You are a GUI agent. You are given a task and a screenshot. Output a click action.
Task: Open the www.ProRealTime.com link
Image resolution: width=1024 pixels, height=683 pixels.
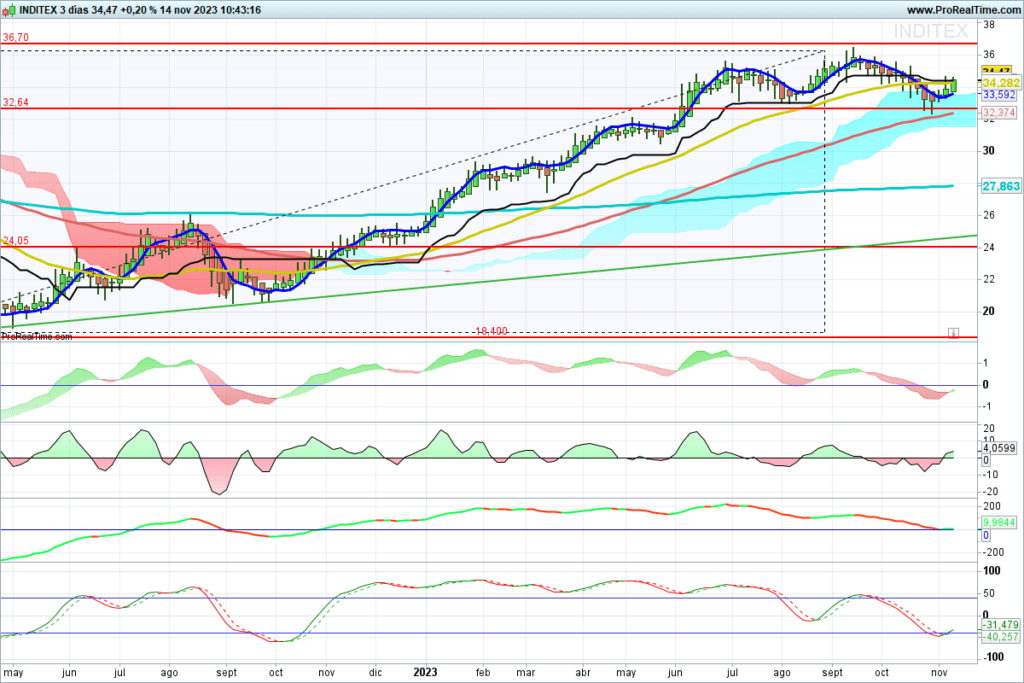[x=963, y=10]
